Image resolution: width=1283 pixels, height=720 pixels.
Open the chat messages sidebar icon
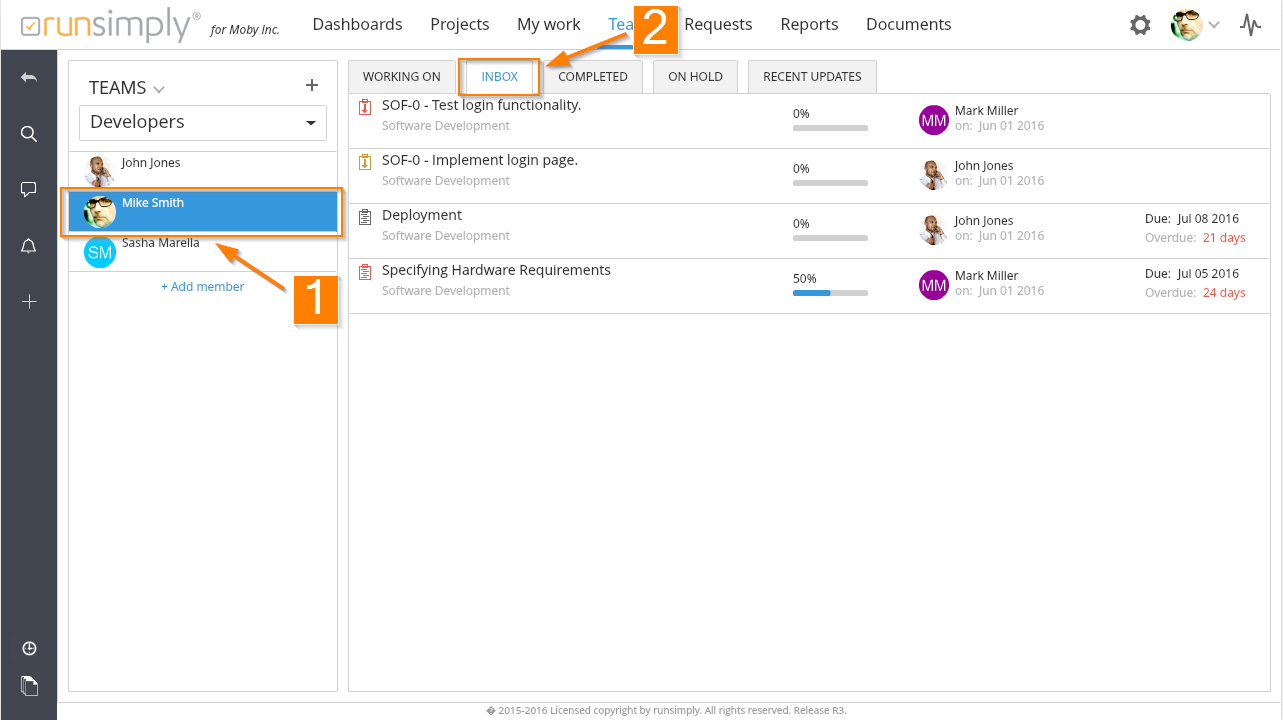(x=29, y=190)
